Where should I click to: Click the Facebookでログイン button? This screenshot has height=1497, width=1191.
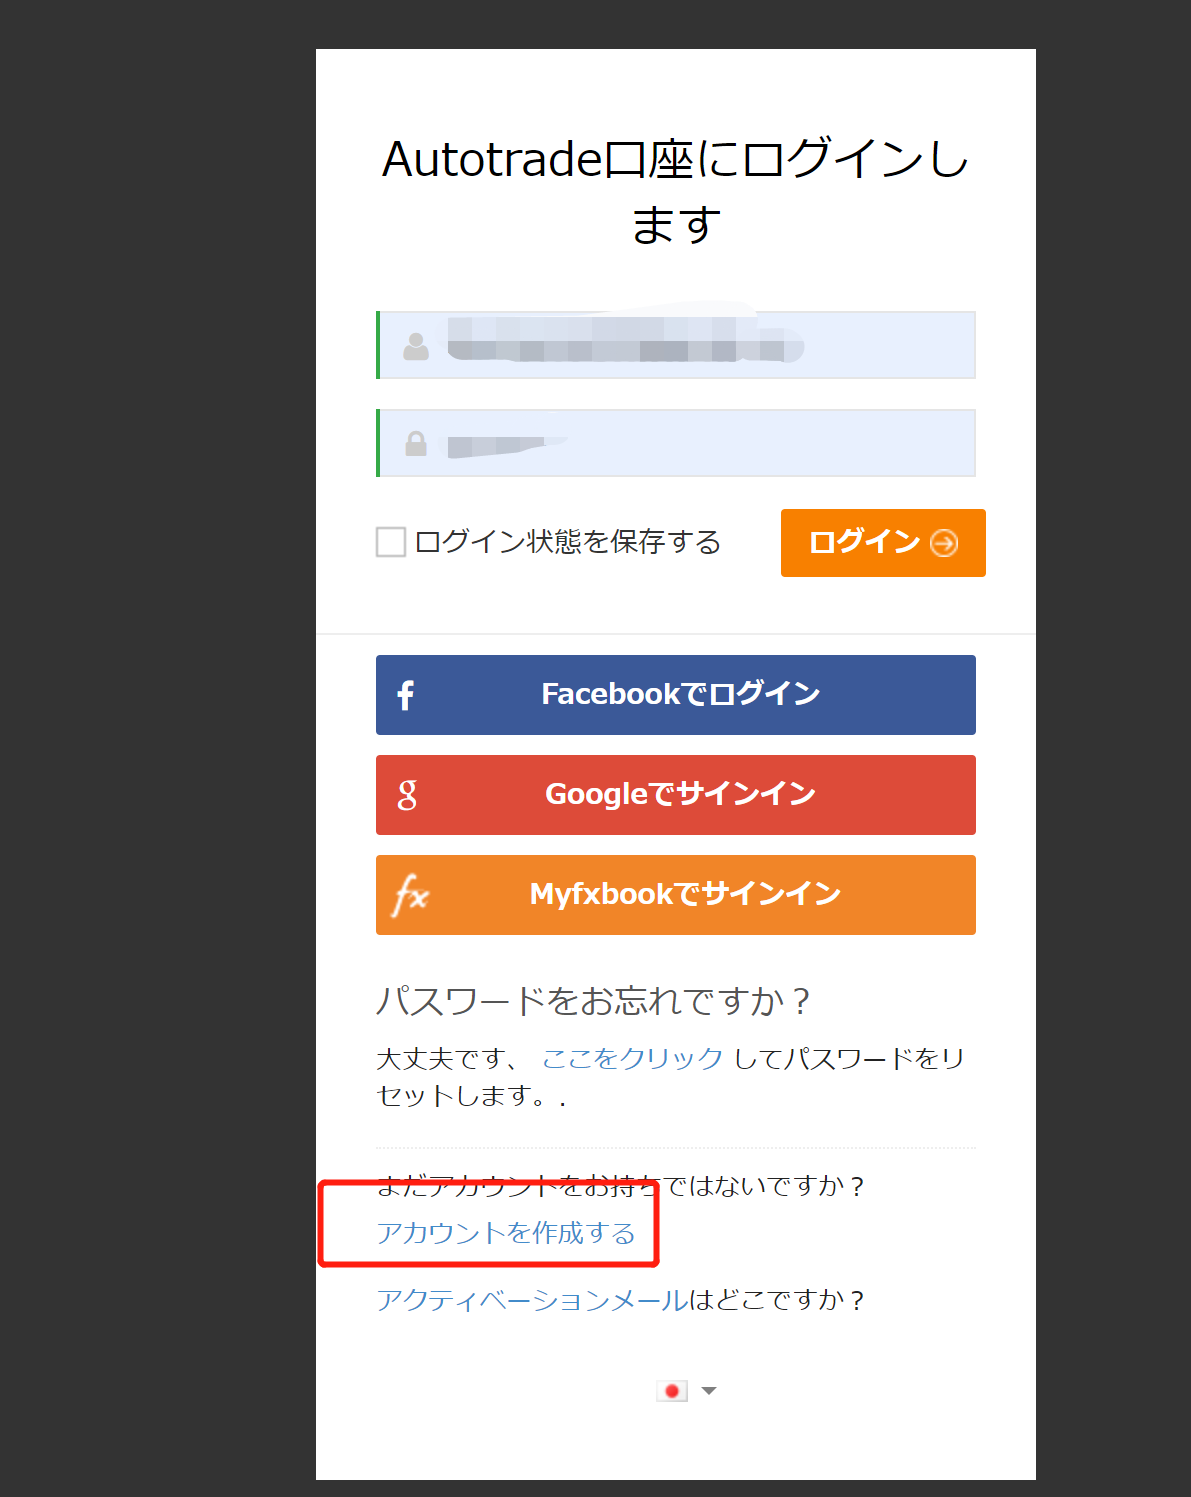click(x=676, y=695)
